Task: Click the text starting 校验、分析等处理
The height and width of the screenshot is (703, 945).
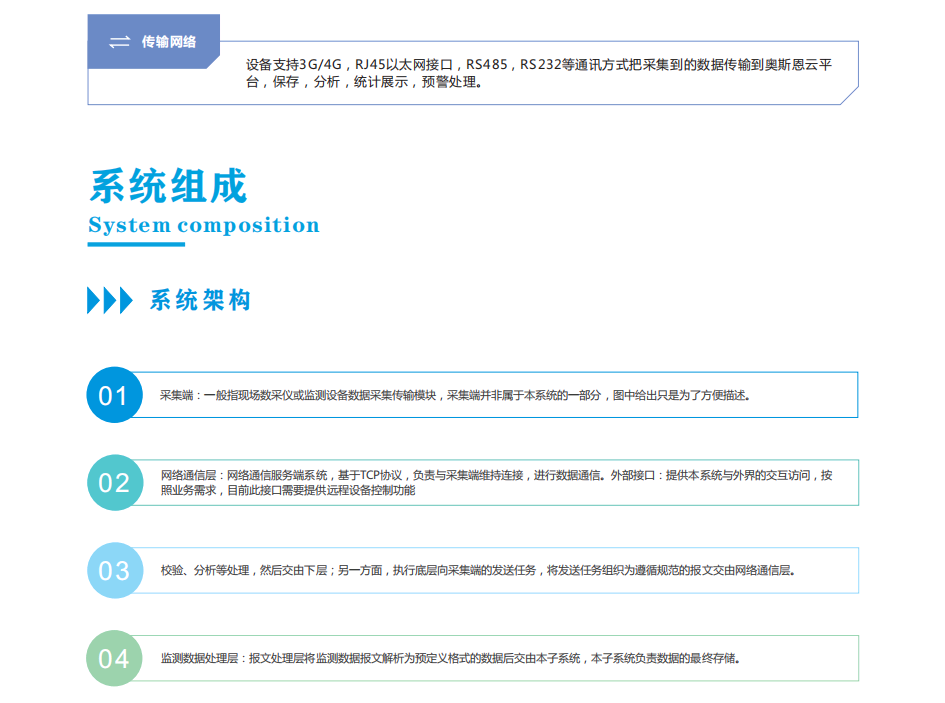Action: tap(477, 570)
